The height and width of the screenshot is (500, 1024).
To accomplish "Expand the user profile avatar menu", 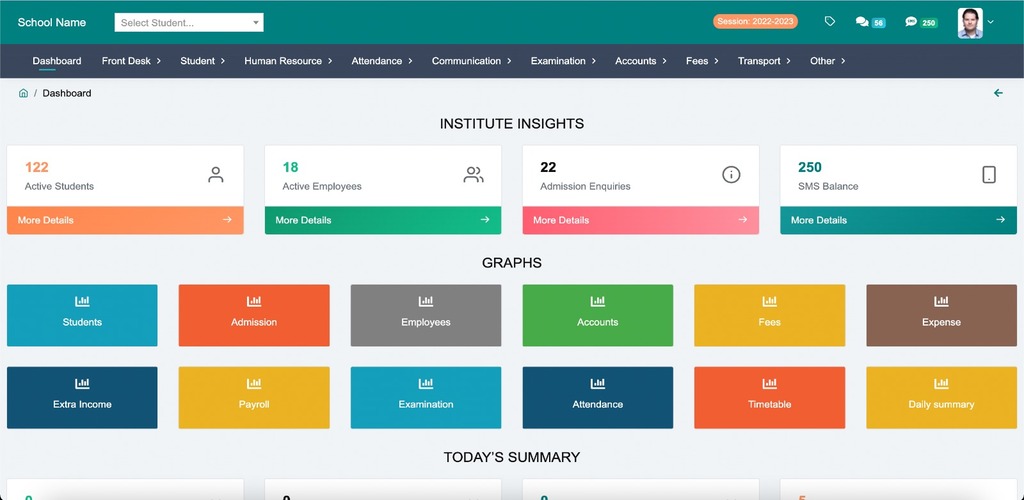I will 975,22.
